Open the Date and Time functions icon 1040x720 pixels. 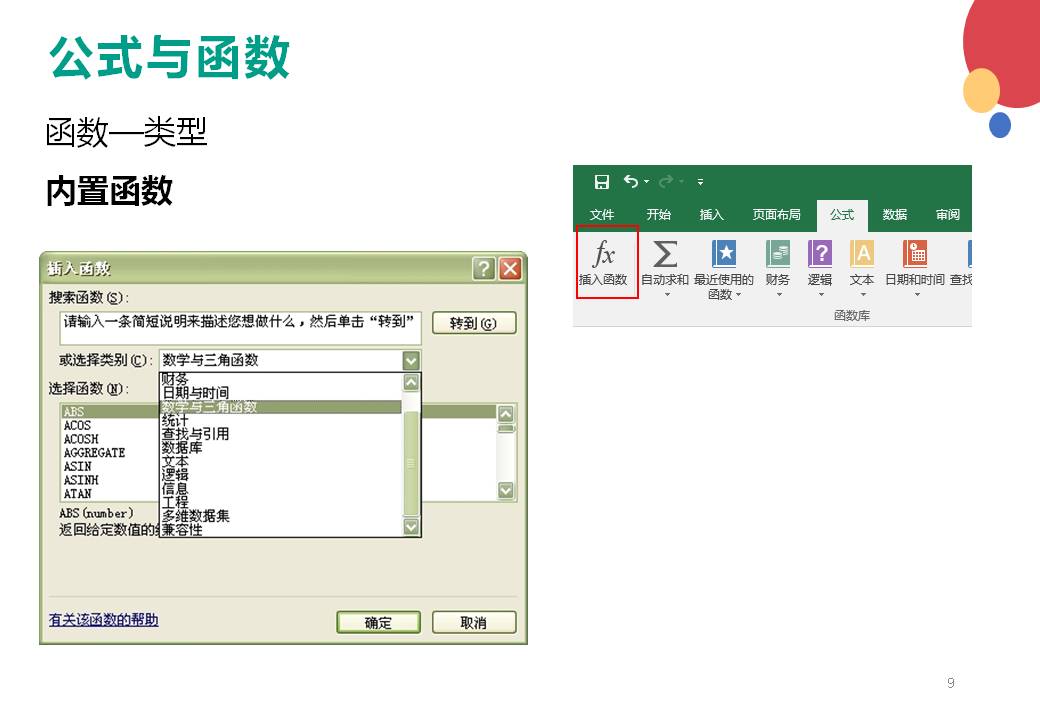click(x=914, y=254)
